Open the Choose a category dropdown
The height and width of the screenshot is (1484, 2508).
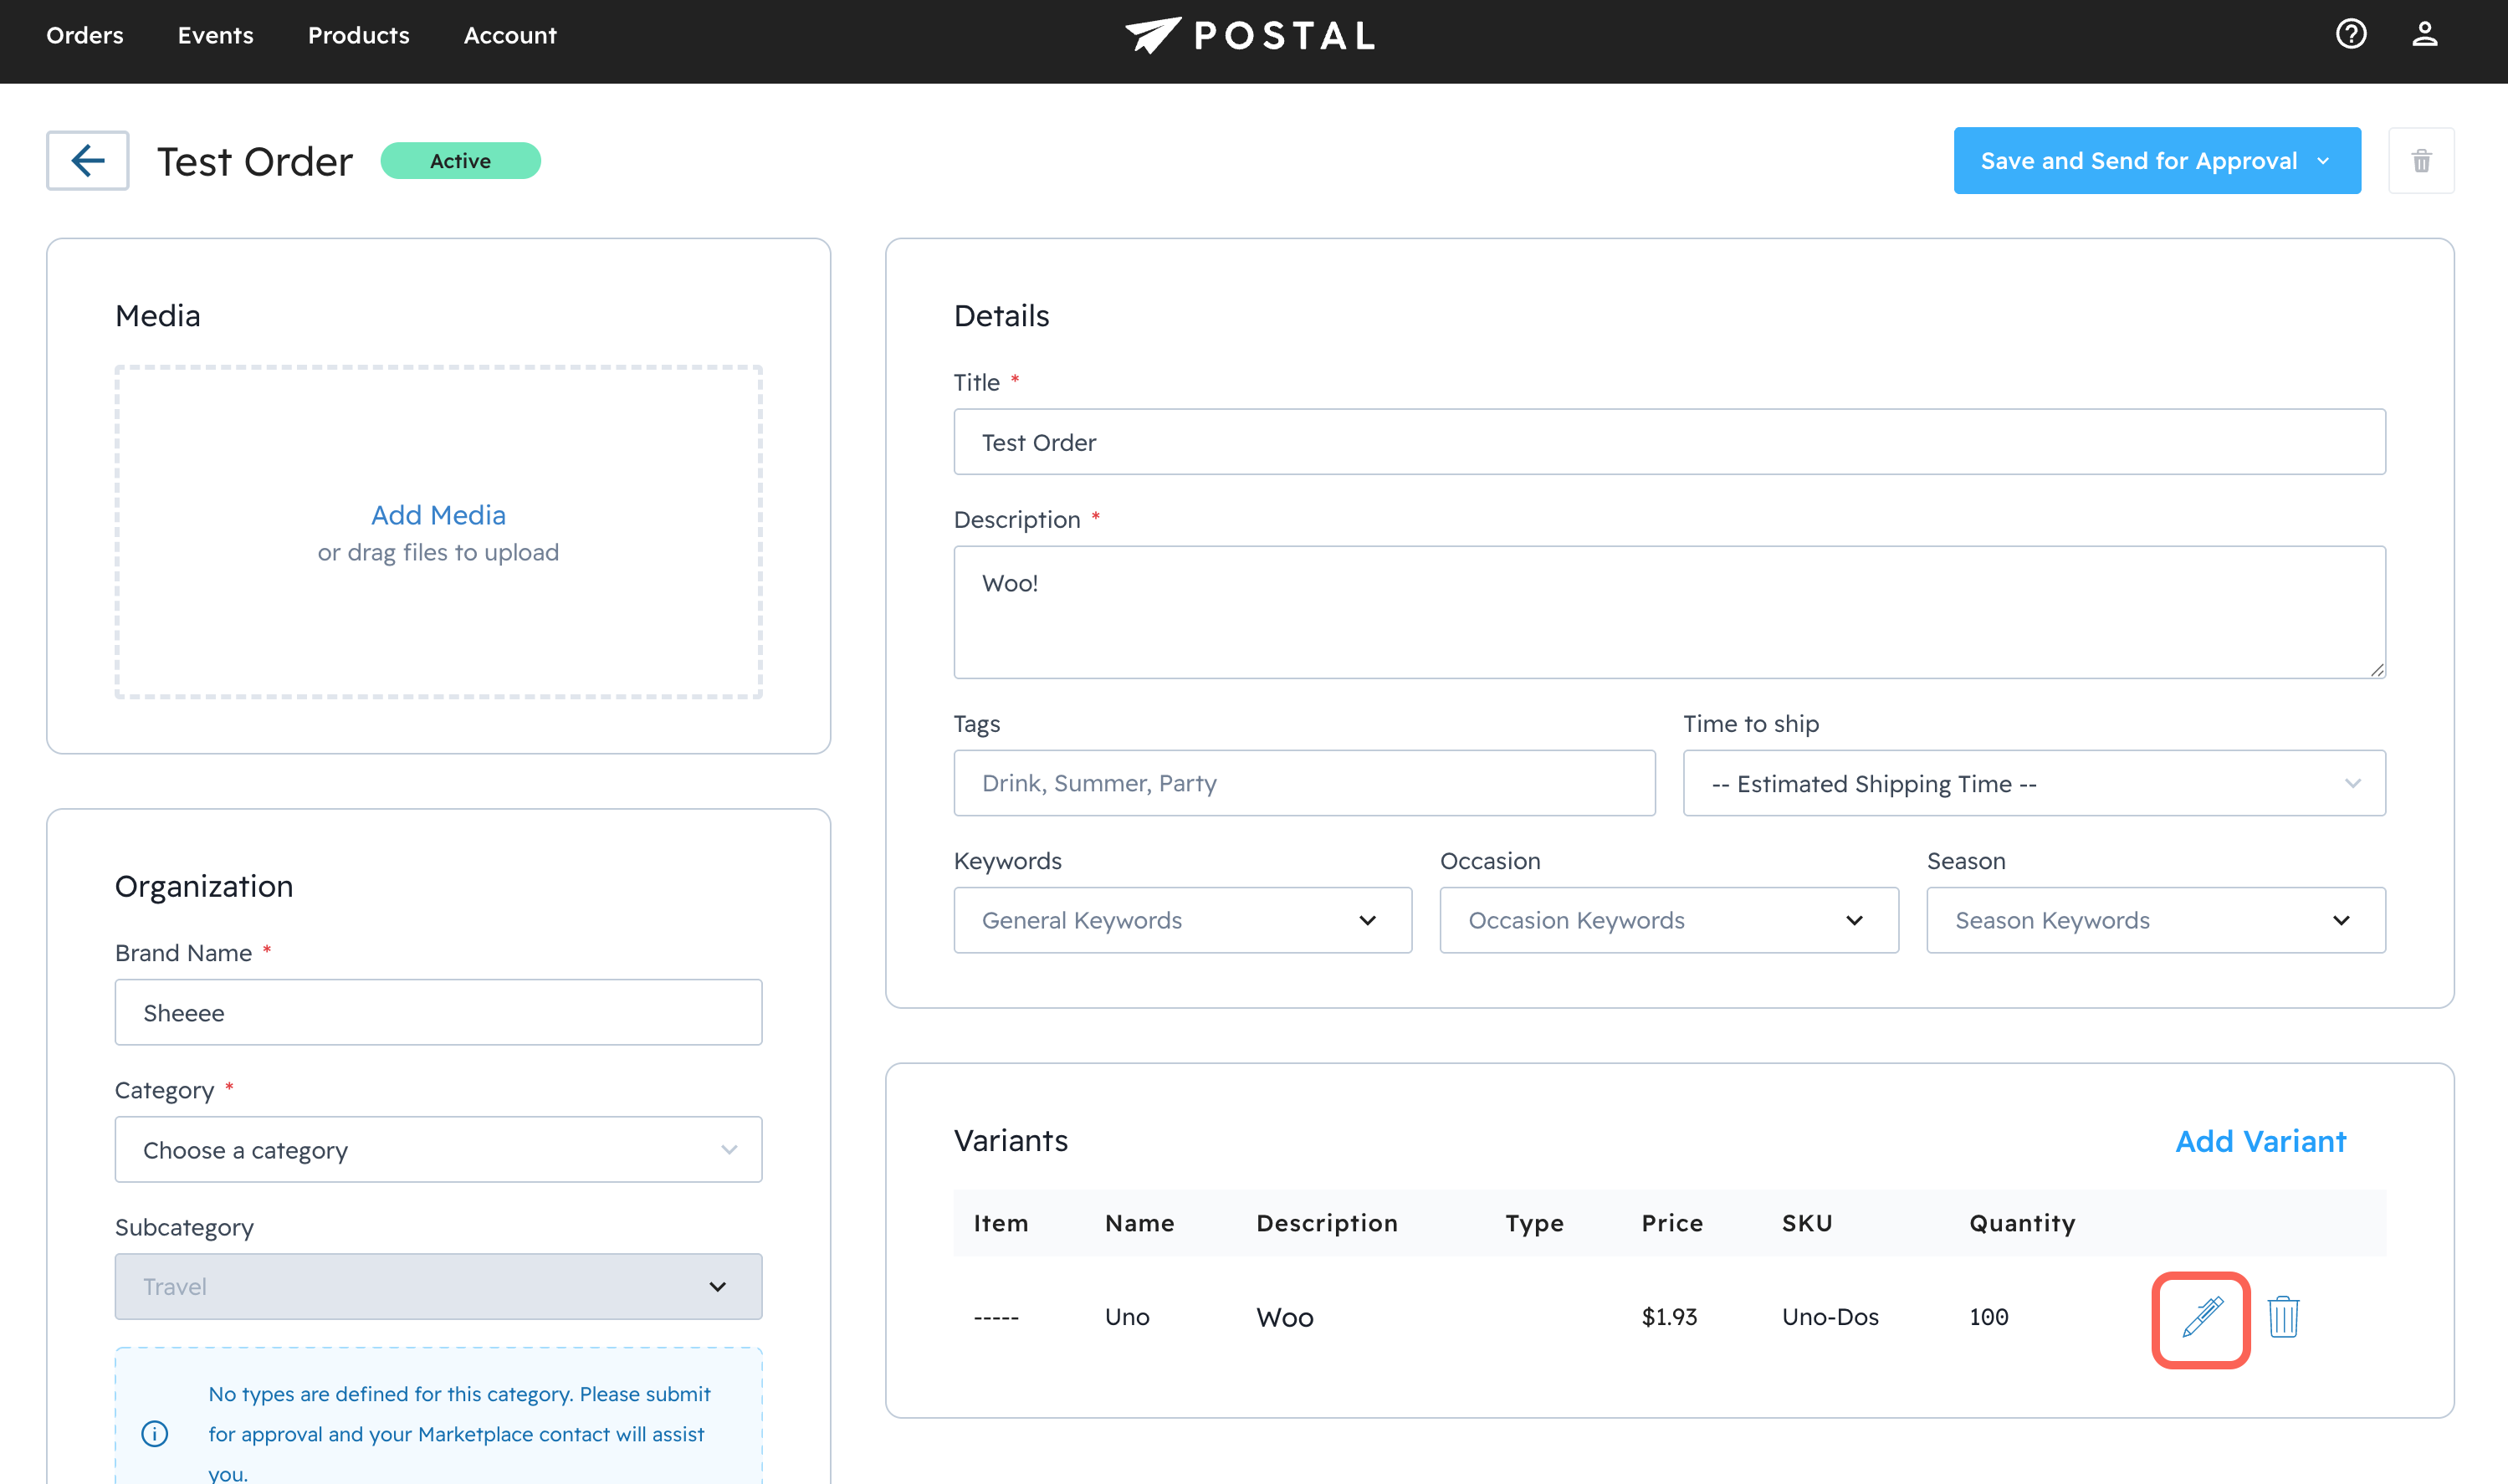click(438, 1150)
